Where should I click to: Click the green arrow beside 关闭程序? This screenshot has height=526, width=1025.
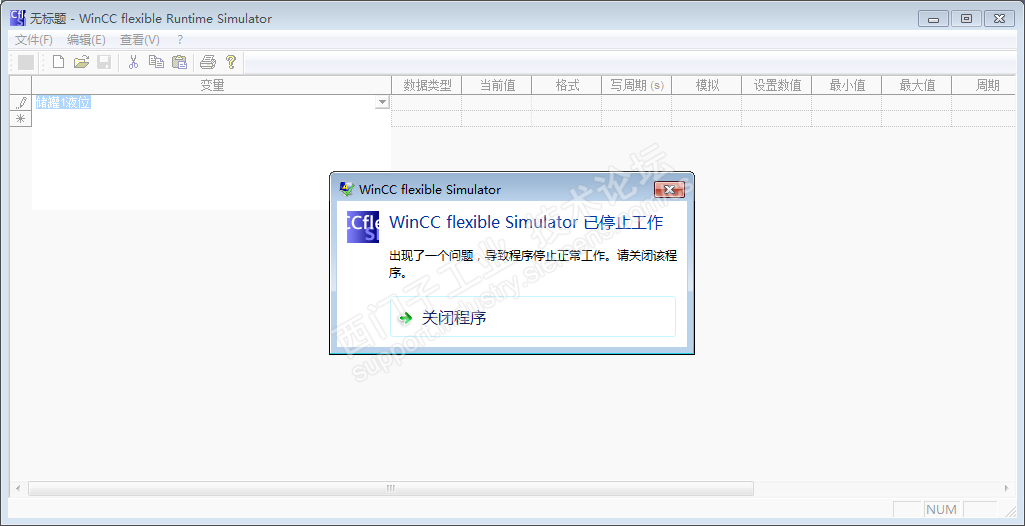[406, 318]
